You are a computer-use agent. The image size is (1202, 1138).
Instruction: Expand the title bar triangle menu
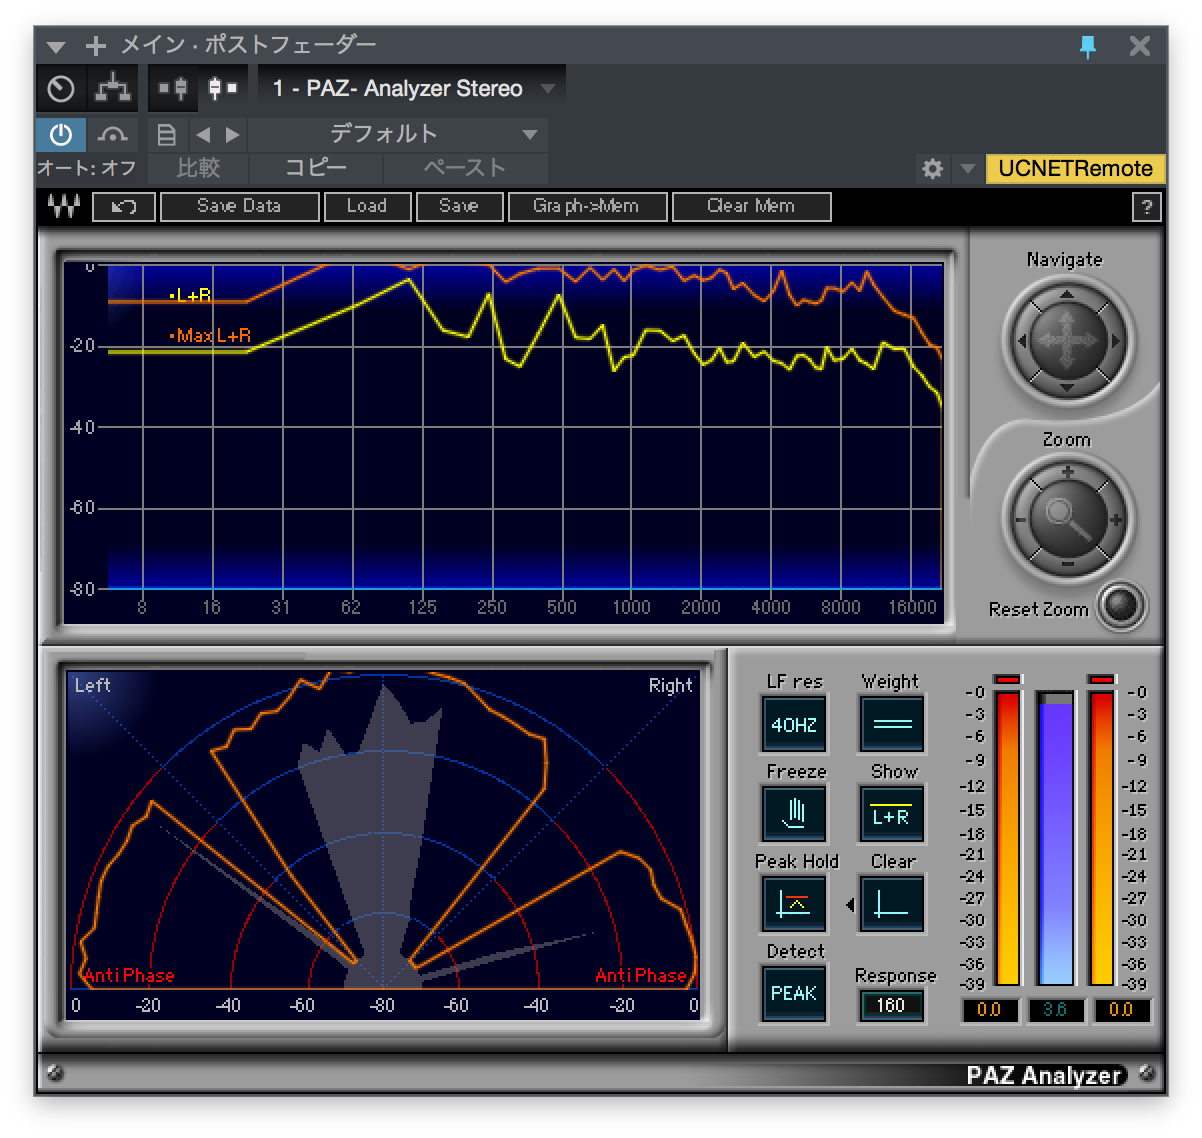[x=56, y=47]
